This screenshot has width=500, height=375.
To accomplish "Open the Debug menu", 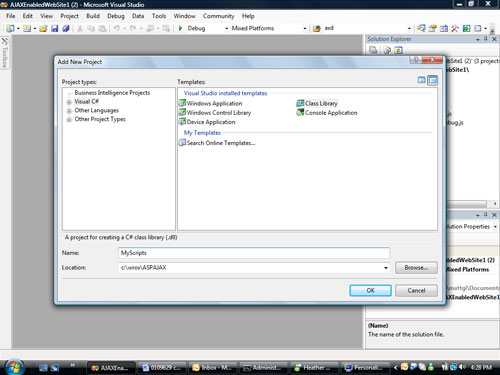I will (116, 16).
